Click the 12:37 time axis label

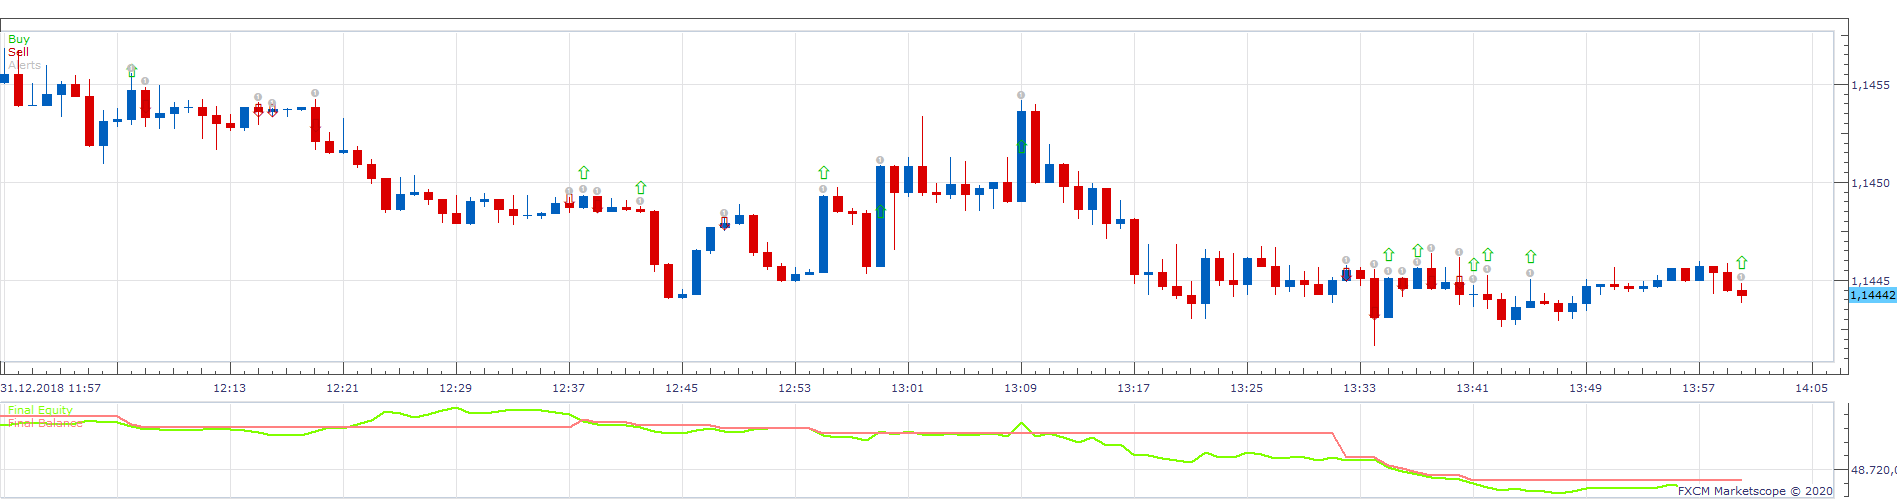[569, 388]
